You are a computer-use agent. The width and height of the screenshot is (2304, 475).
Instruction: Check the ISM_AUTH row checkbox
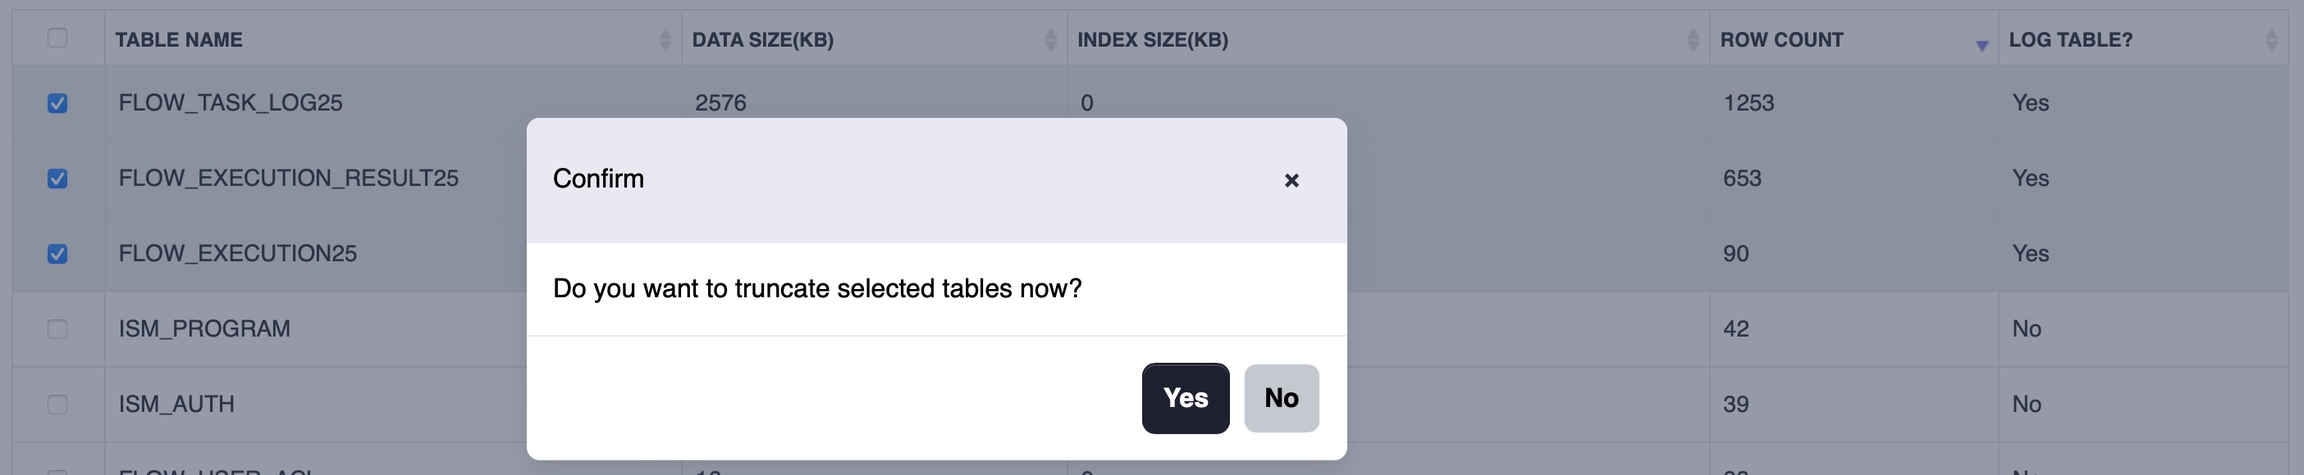pyautogui.click(x=57, y=404)
